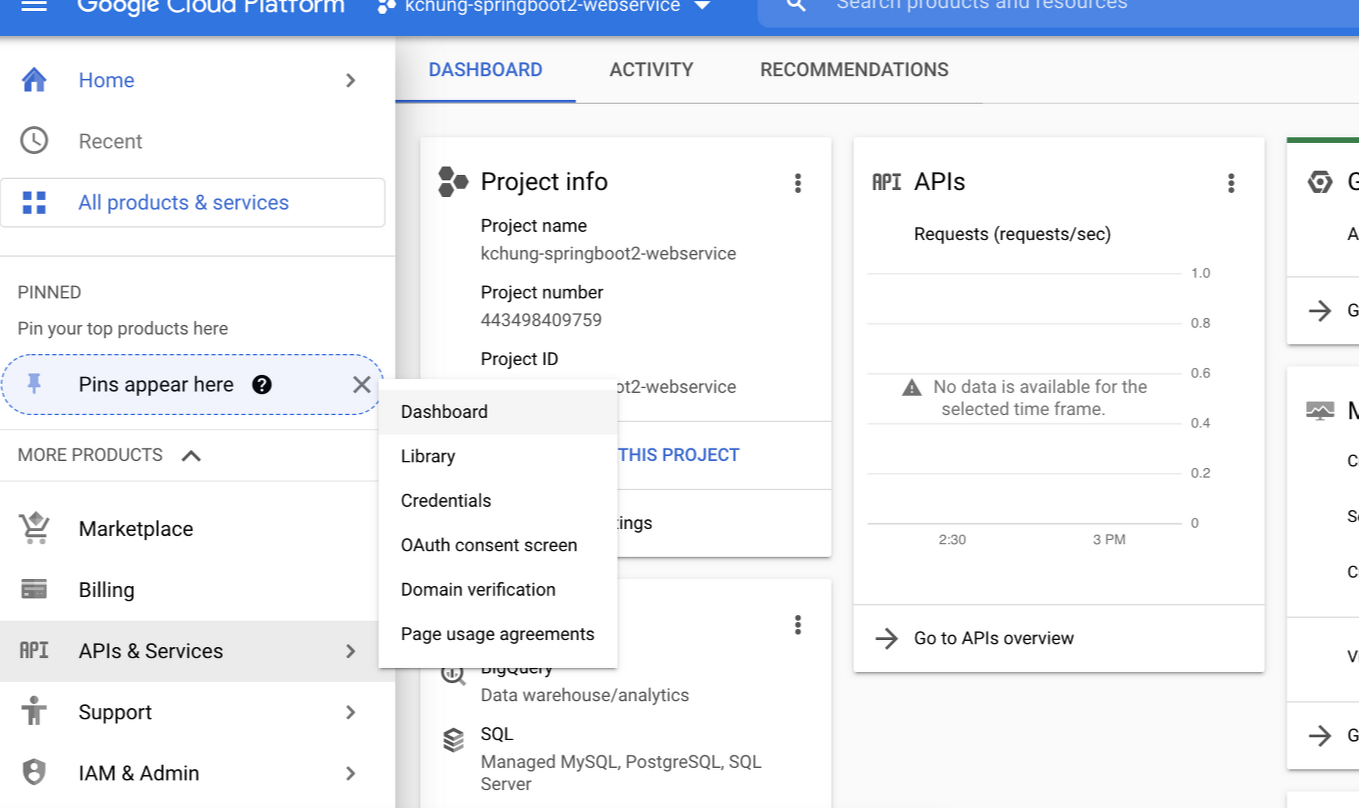Select Domain verification submenu item
This screenshot has height=808, width=1359.
tap(498, 590)
